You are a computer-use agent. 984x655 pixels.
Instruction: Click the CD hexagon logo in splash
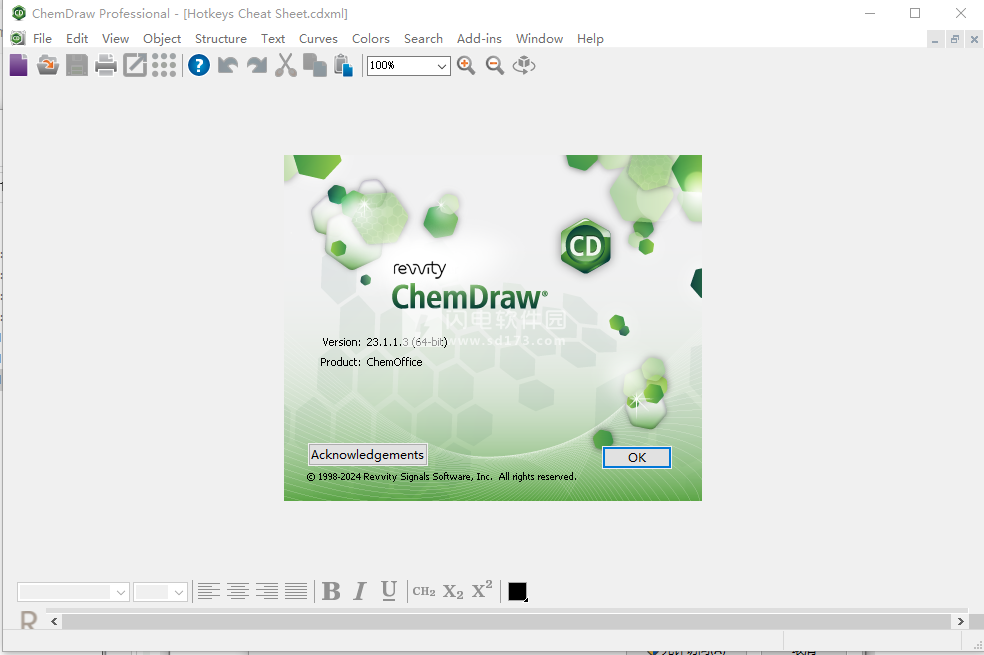point(586,246)
